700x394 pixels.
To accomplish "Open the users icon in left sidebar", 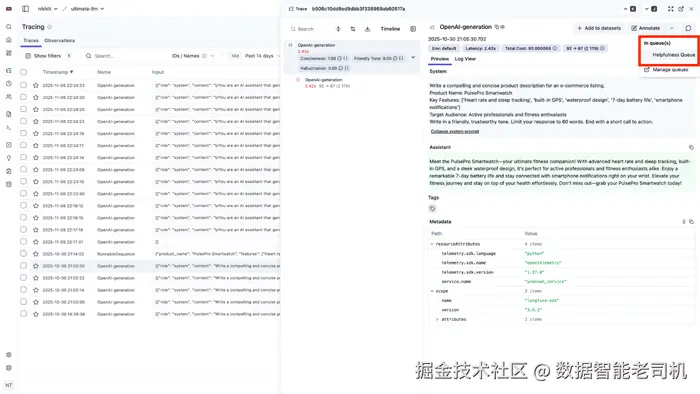I will tap(8, 96).
